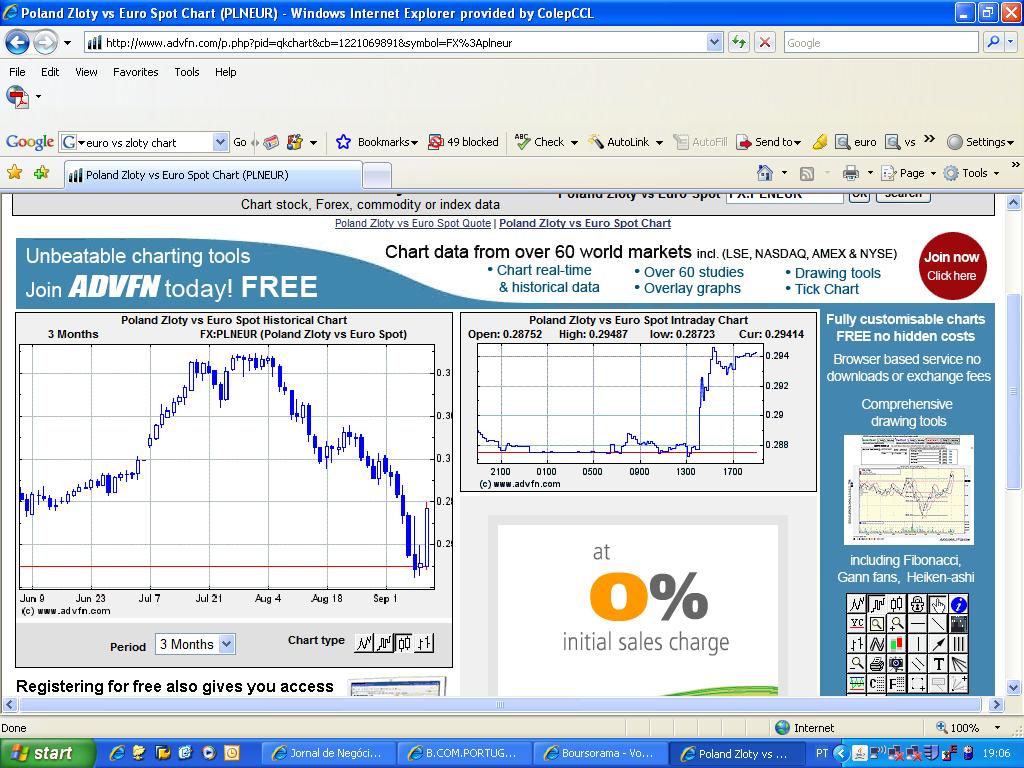
Task: Switch to B.COM.PORTUG taskbar window
Action: [x=464, y=754]
